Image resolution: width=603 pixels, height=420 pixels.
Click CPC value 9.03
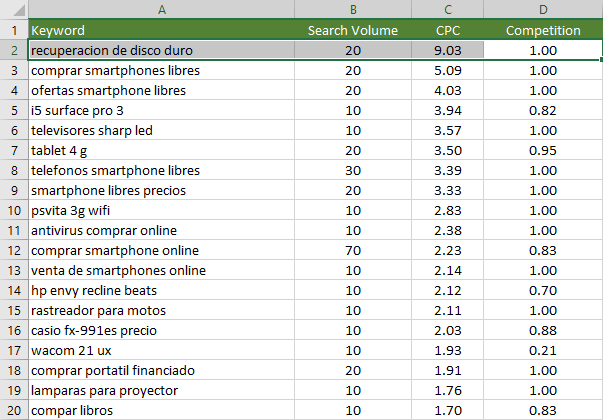(x=448, y=50)
